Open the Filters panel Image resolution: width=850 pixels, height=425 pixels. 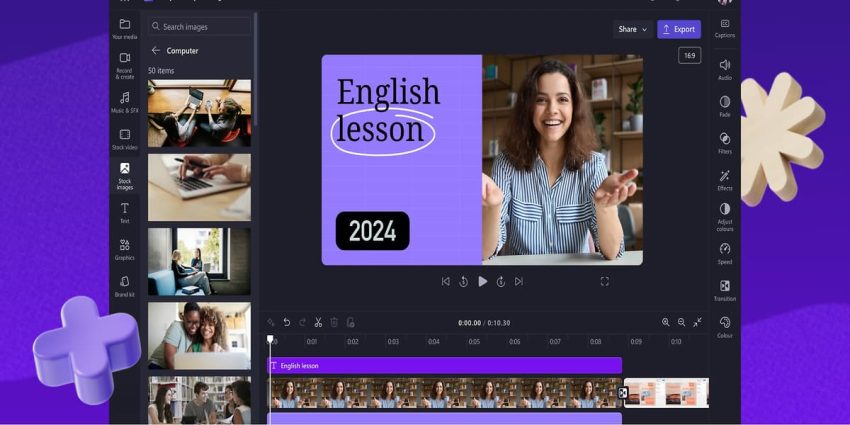click(x=725, y=143)
